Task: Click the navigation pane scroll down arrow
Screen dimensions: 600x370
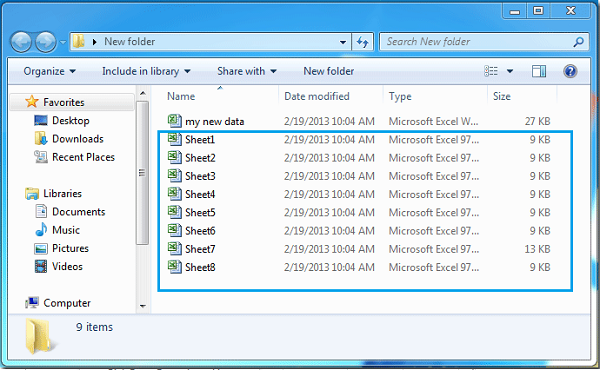Action: click(x=143, y=306)
